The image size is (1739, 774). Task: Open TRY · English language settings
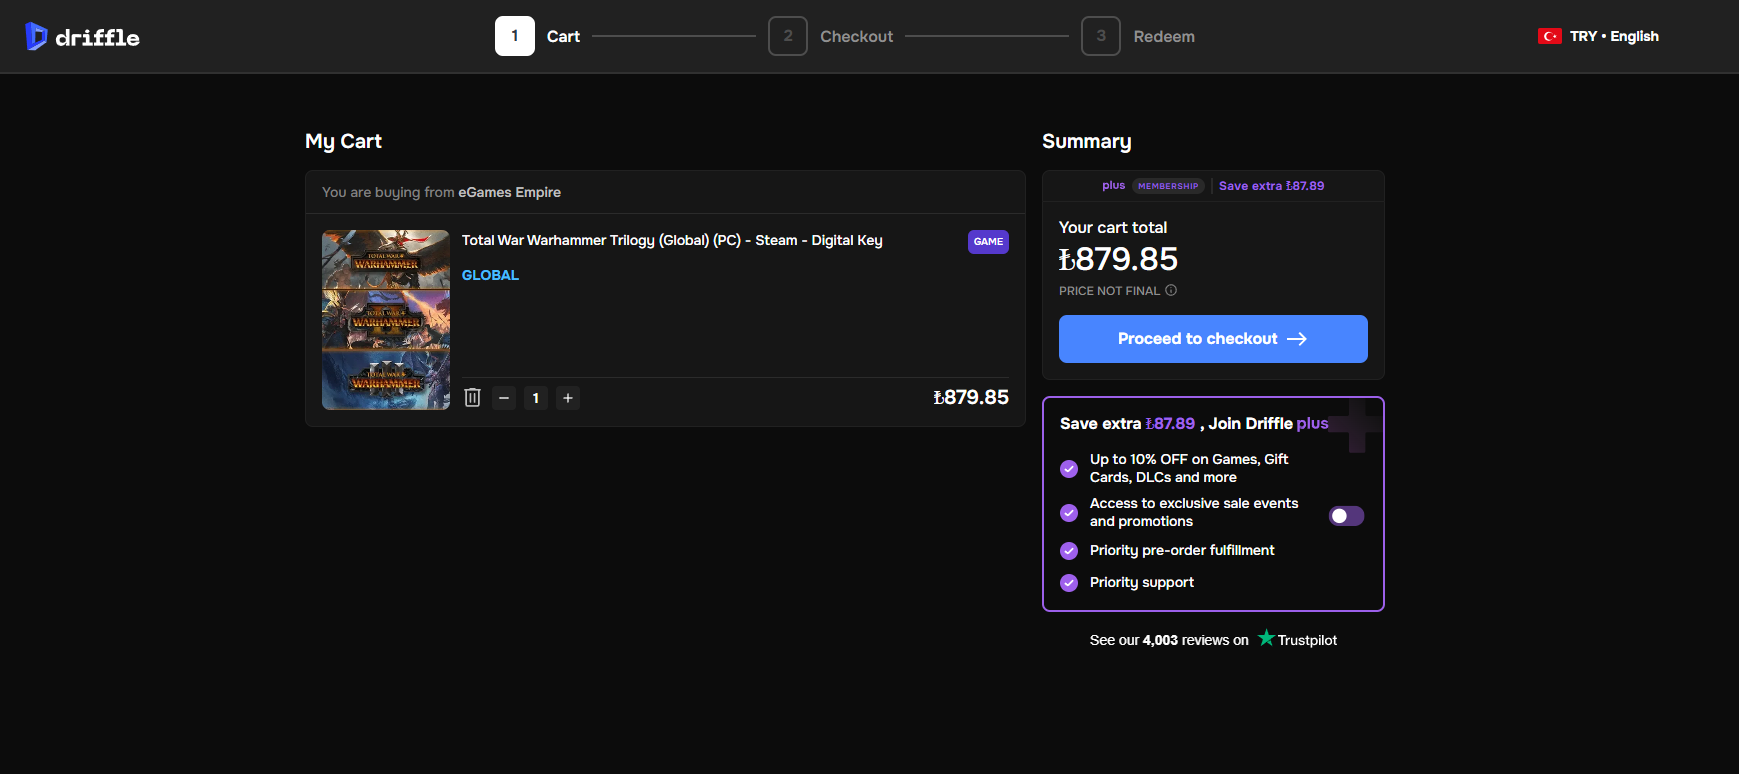click(x=1614, y=36)
